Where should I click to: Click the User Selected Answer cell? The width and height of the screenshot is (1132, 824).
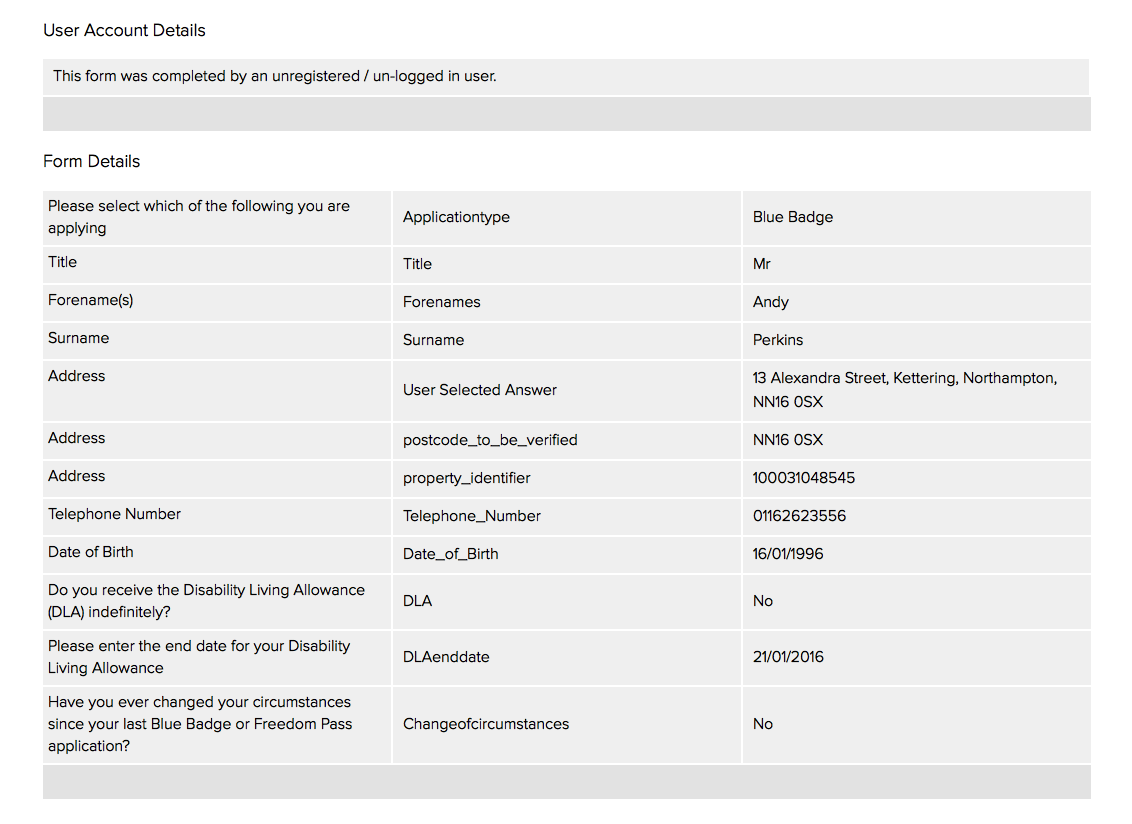click(x=479, y=390)
